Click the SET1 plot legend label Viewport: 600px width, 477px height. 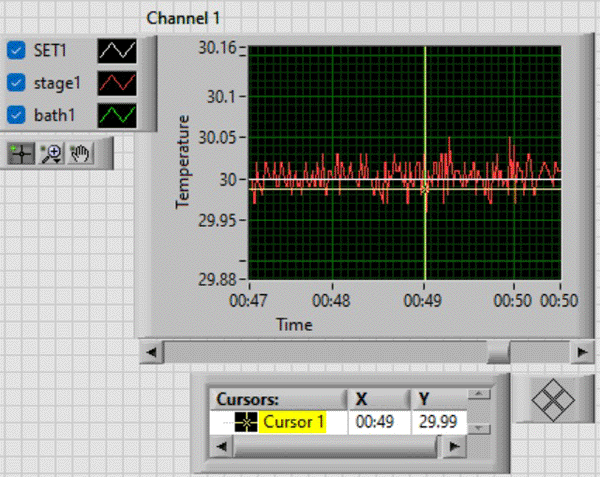click(50, 50)
